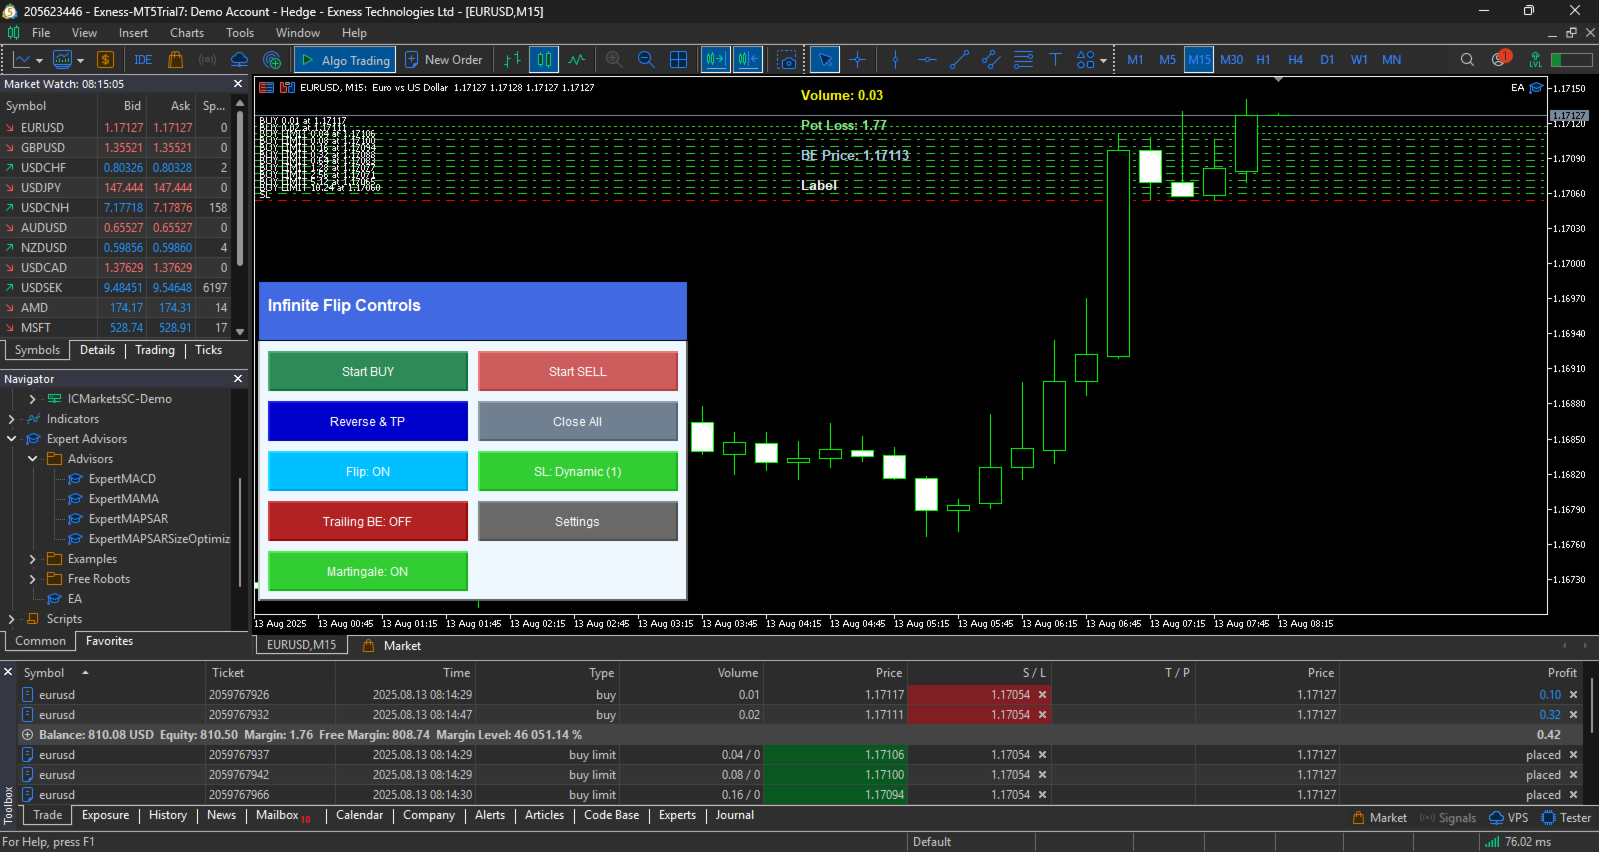The height and width of the screenshot is (852, 1599).
Task: Open the MetaEditor IDE icon
Action: point(143,60)
